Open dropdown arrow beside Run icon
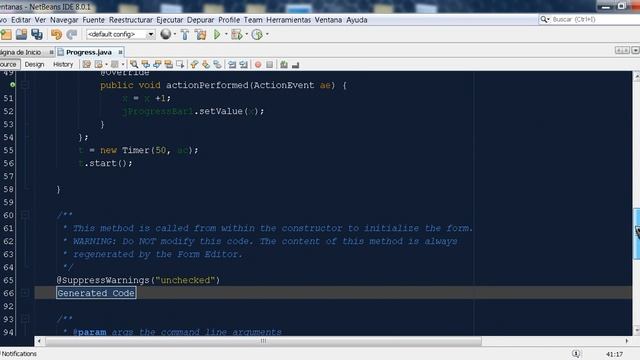Viewport: 640px width, 360px height. pyautogui.click(x=226, y=34)
